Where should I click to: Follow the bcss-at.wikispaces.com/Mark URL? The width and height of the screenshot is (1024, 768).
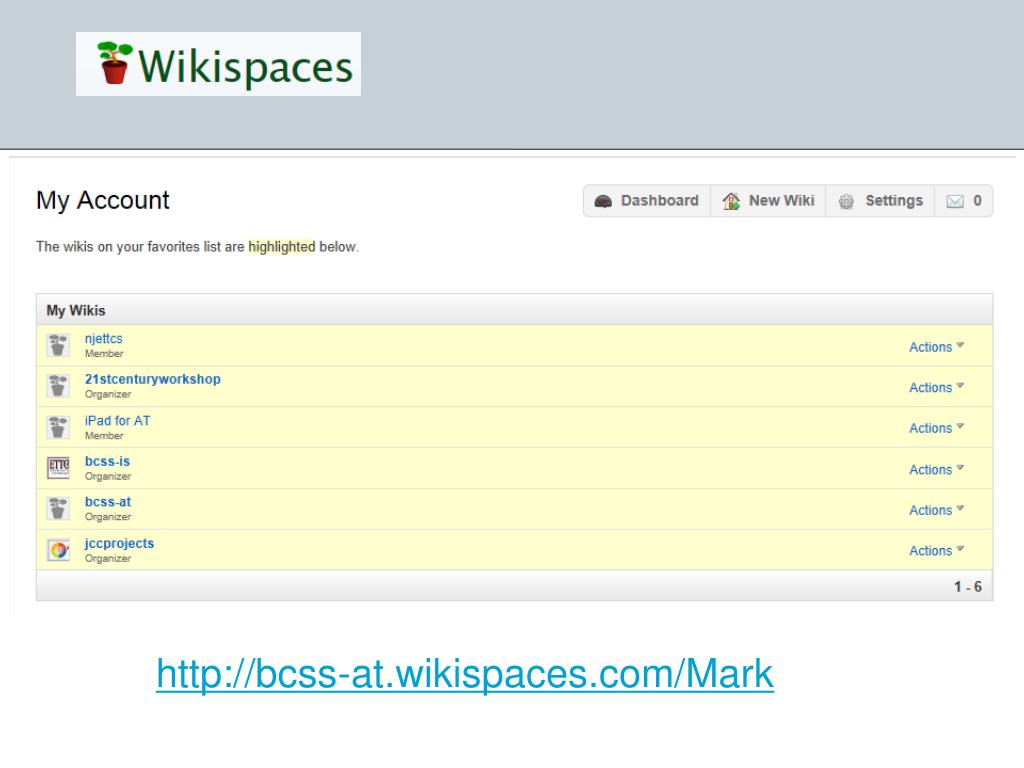[465, 674]
